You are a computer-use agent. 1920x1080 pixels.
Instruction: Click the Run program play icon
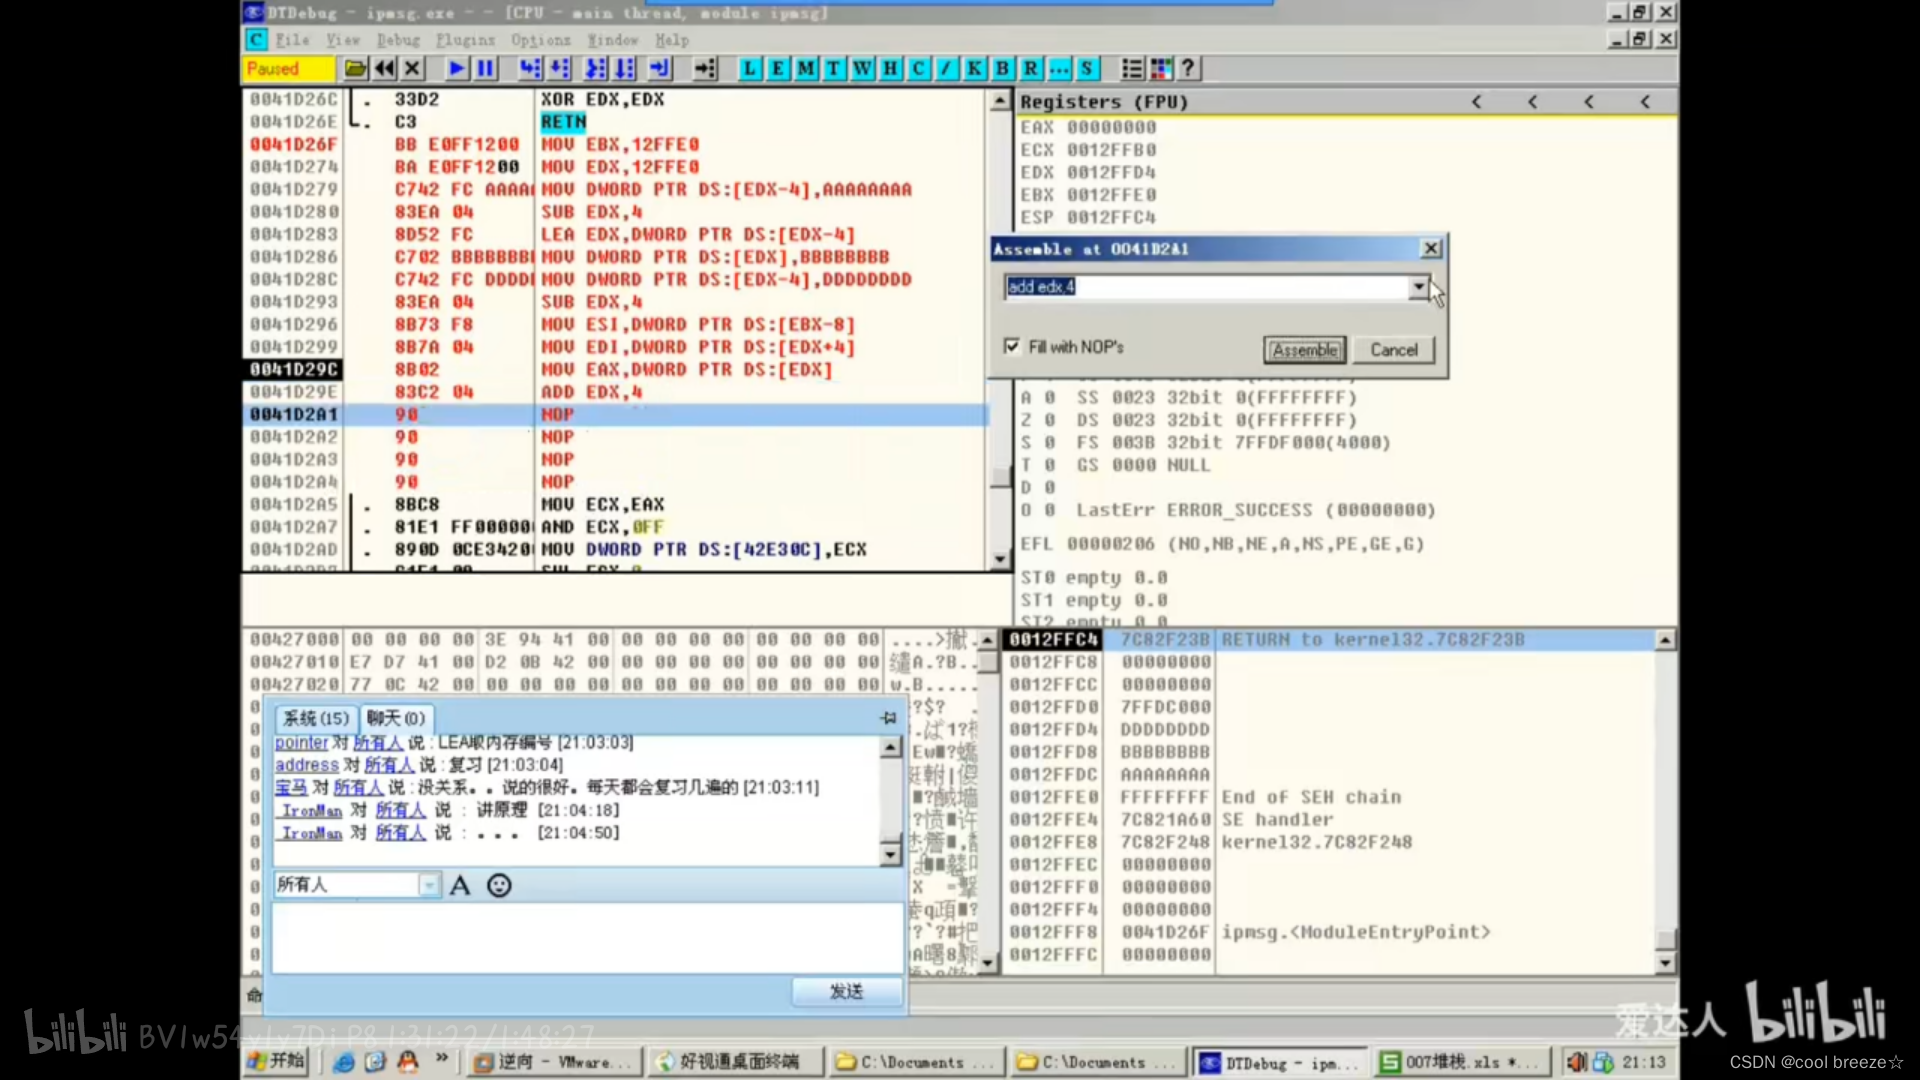pyautogui.click(x=457, y=68)
